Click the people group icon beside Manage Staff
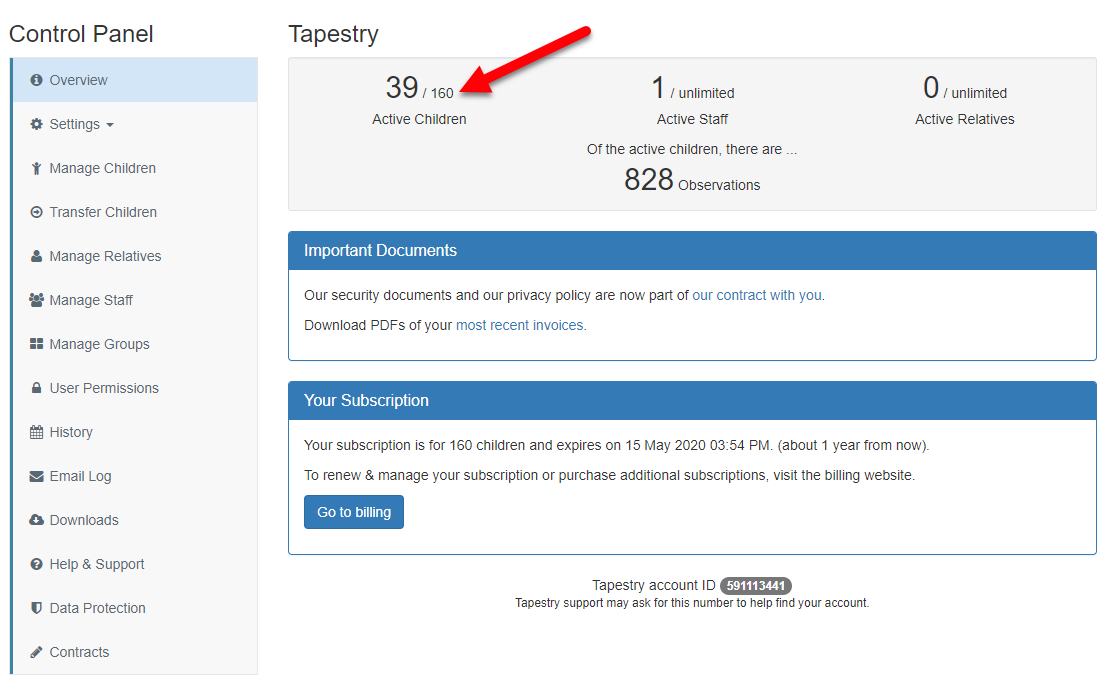The height and width of the screenshot is (694, 1116). pyautogui.click(x=36, y=300)
